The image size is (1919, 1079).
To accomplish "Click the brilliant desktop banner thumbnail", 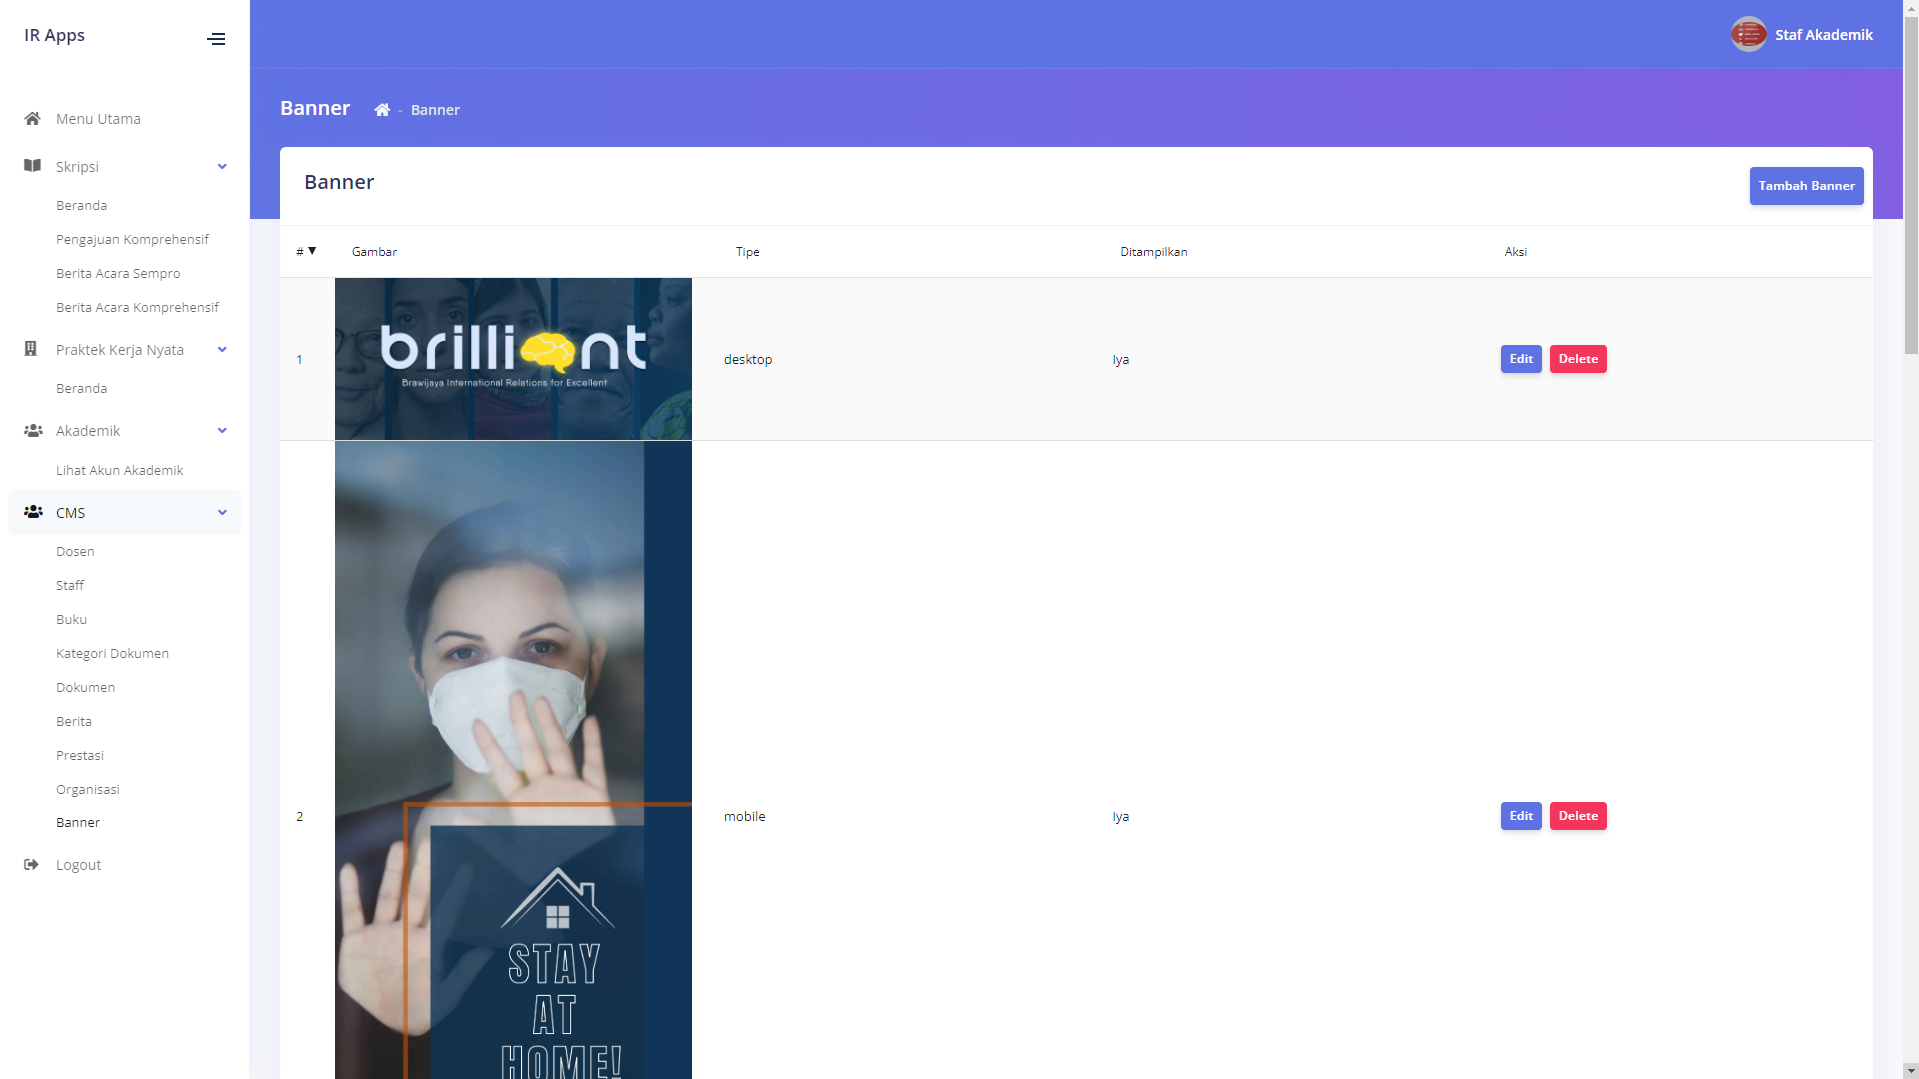I will (513, 359).
